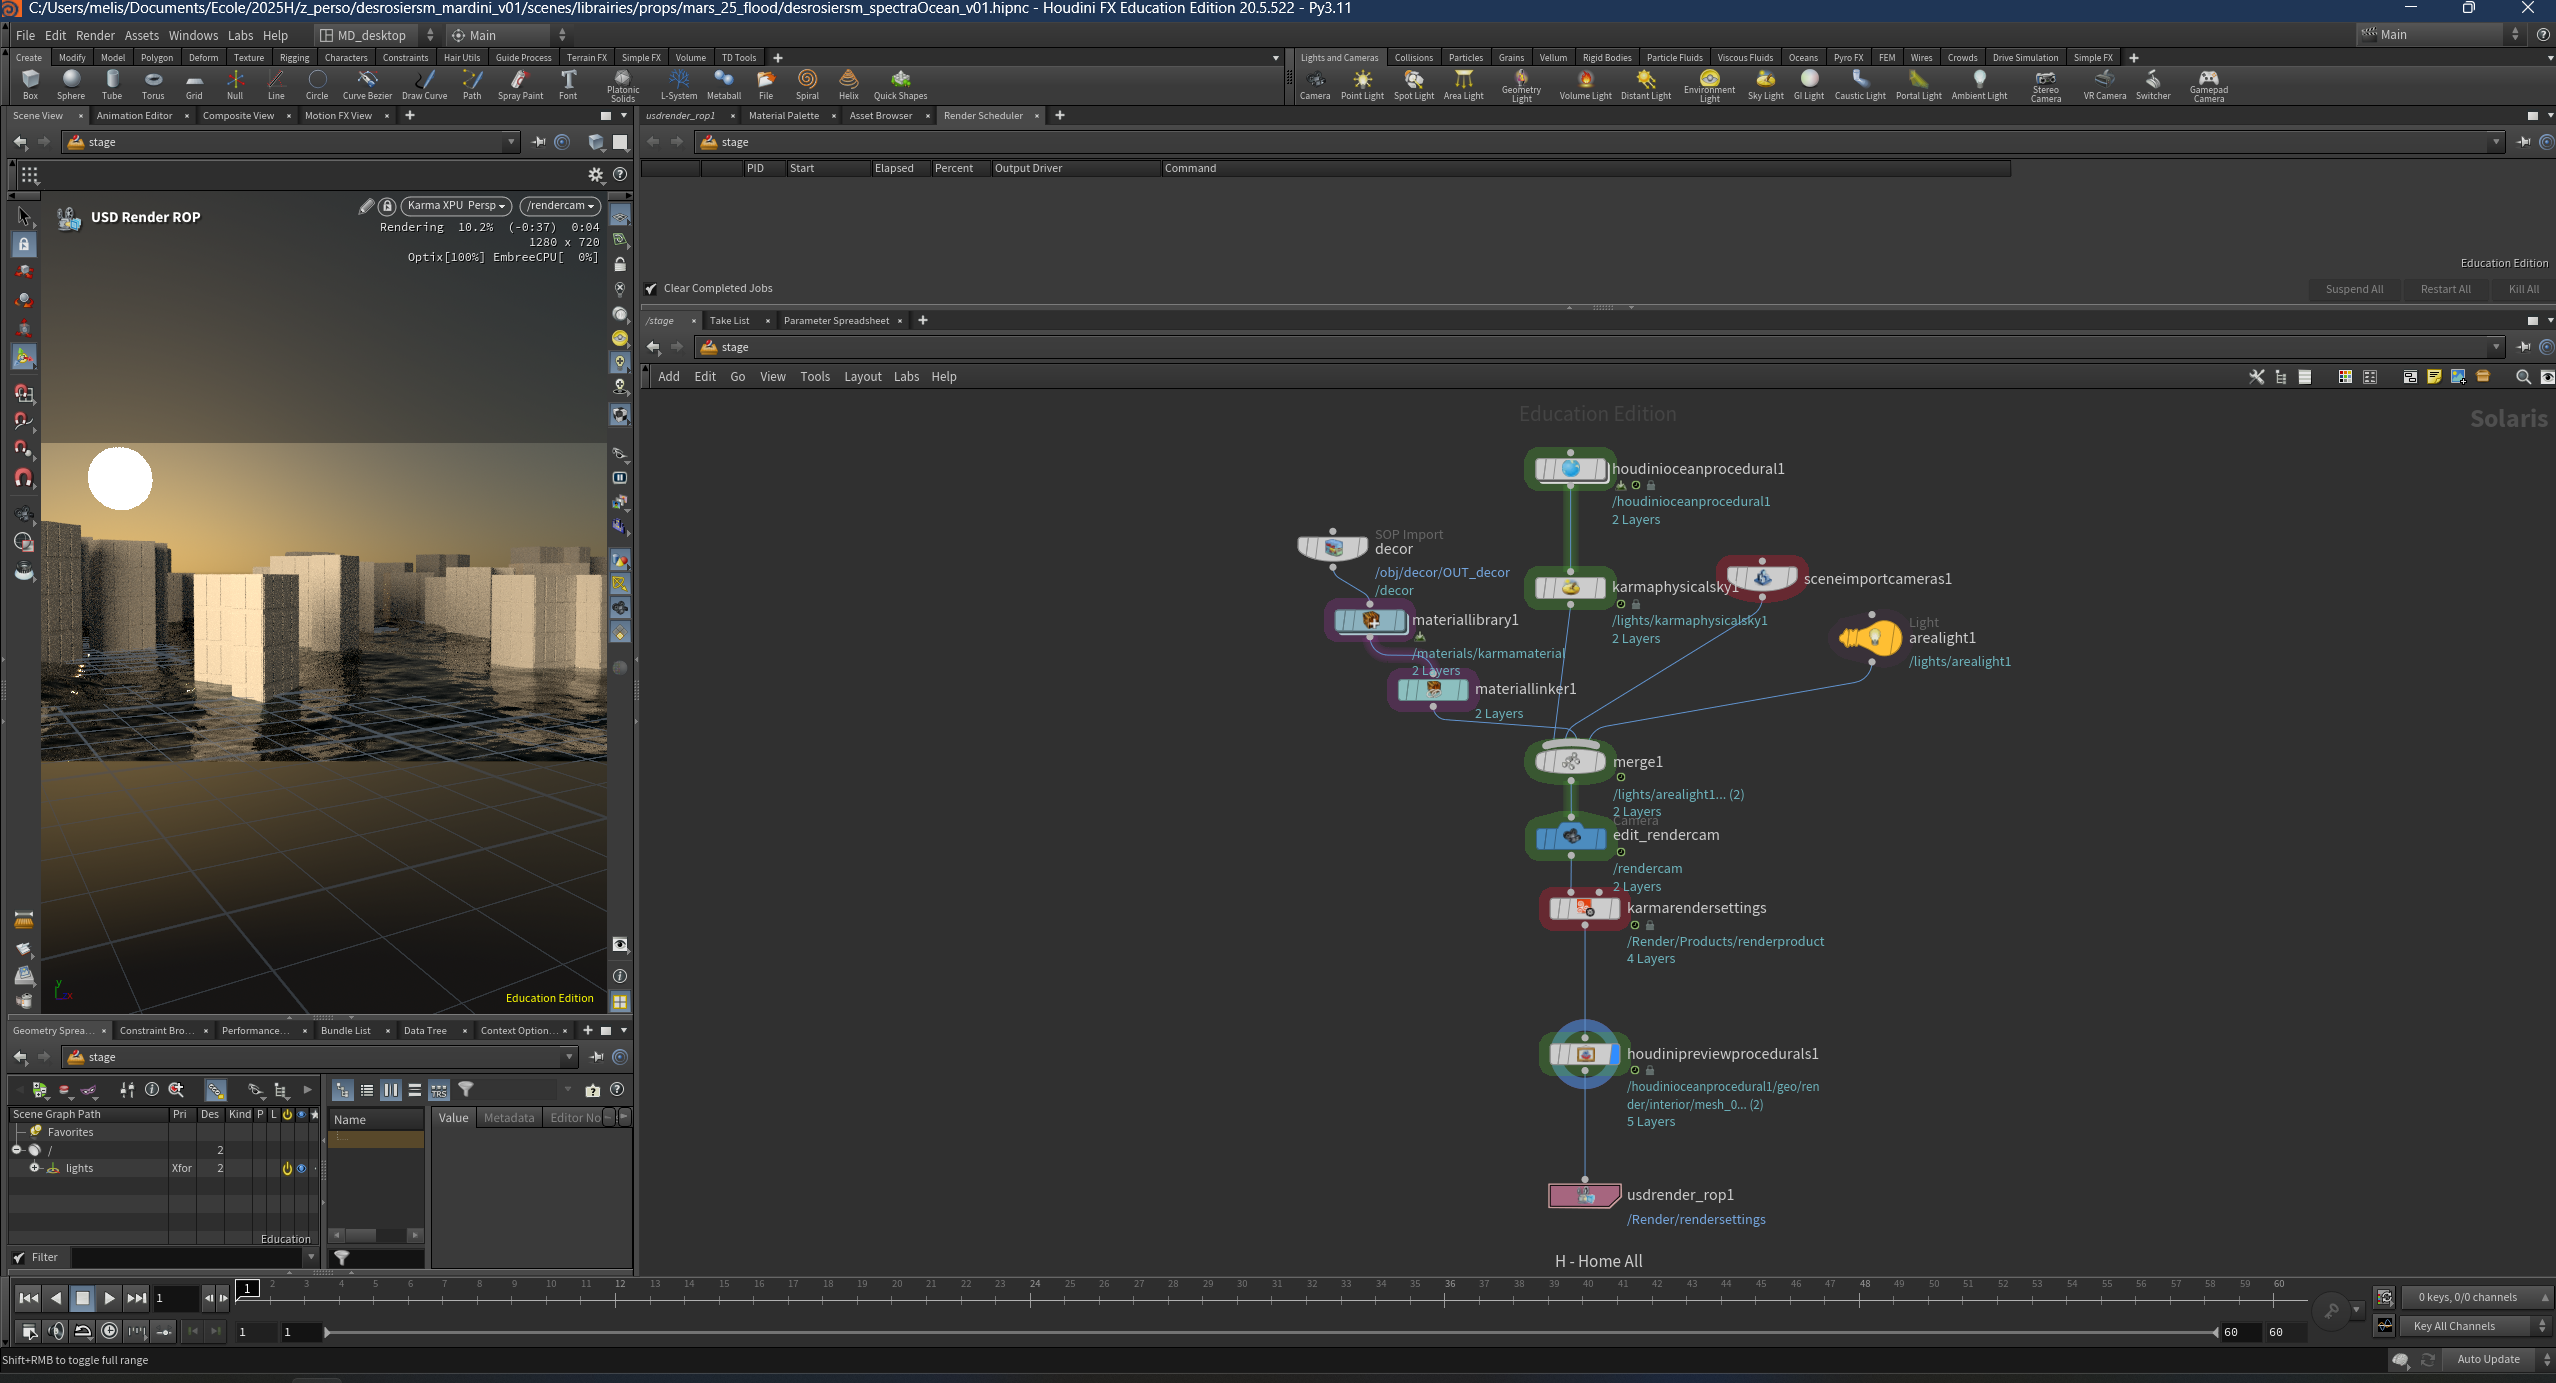Toggle realtime playback clock button

(110, 1331)
